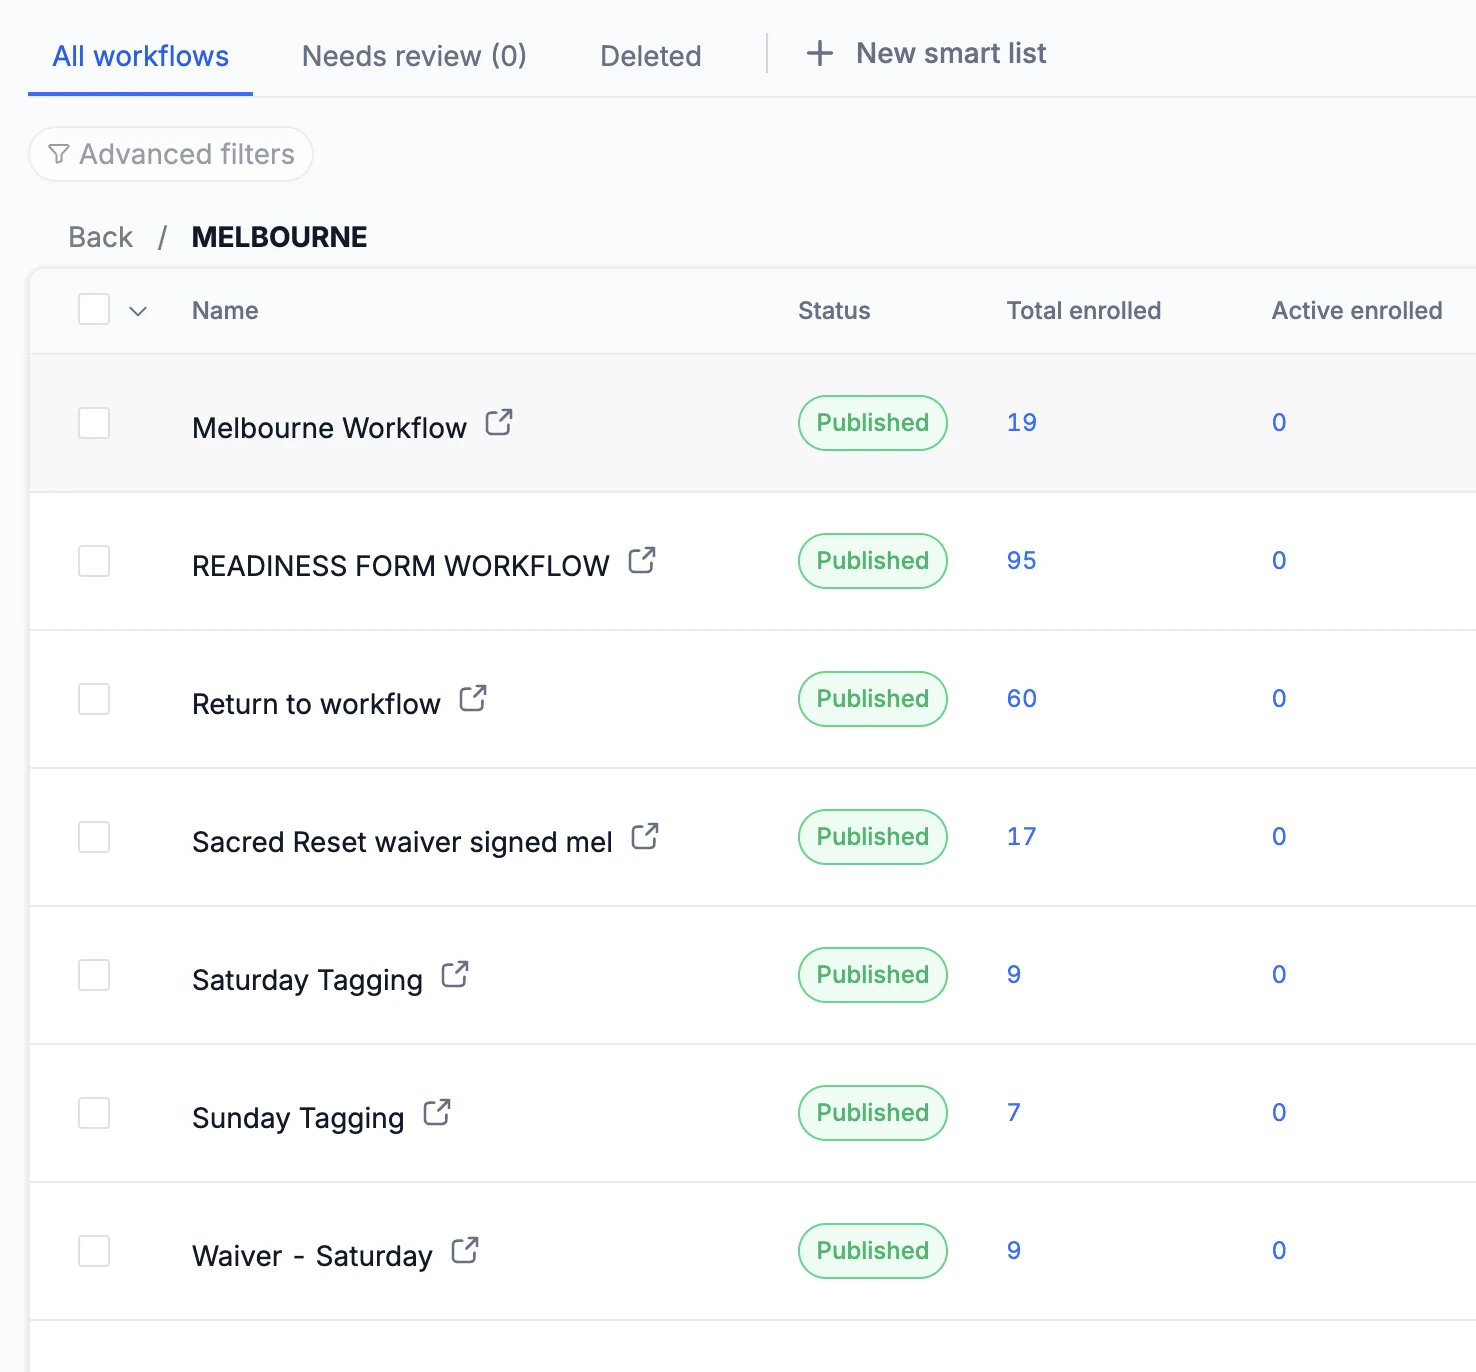Open Return to workflow external link icon
This screenshot has width=1476, height=1372.
pos(473,699)
